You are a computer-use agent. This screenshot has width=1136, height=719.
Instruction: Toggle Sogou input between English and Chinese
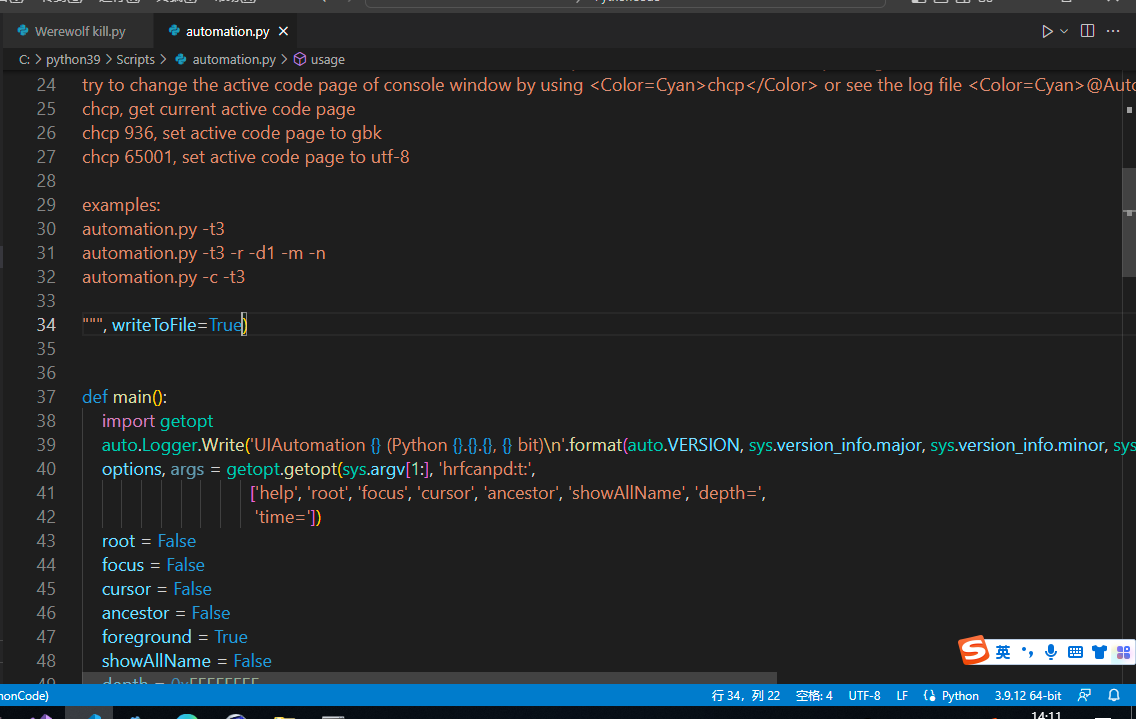[1002, 652]
